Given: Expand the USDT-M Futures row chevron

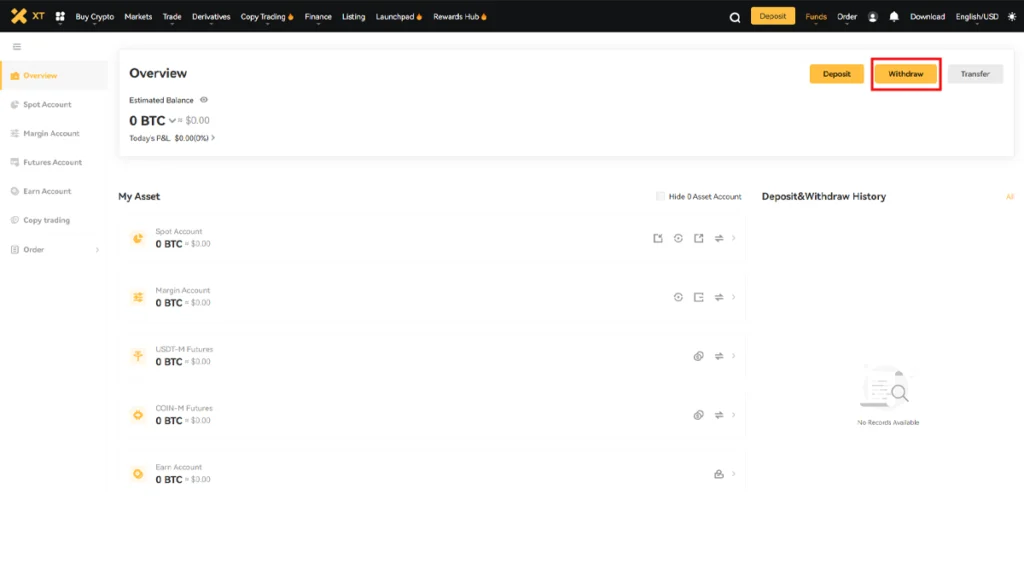Looking at the screenshot, I should click(x=733, y=356).
